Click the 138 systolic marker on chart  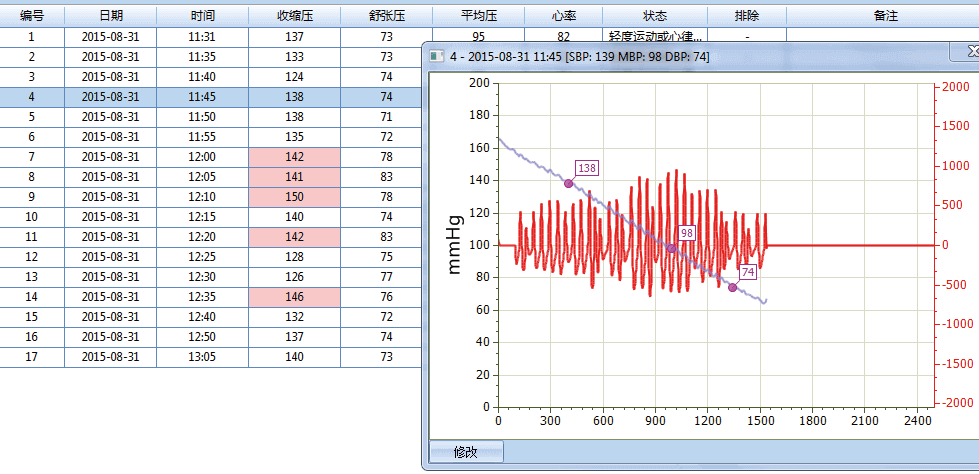[x=568, y=183]
